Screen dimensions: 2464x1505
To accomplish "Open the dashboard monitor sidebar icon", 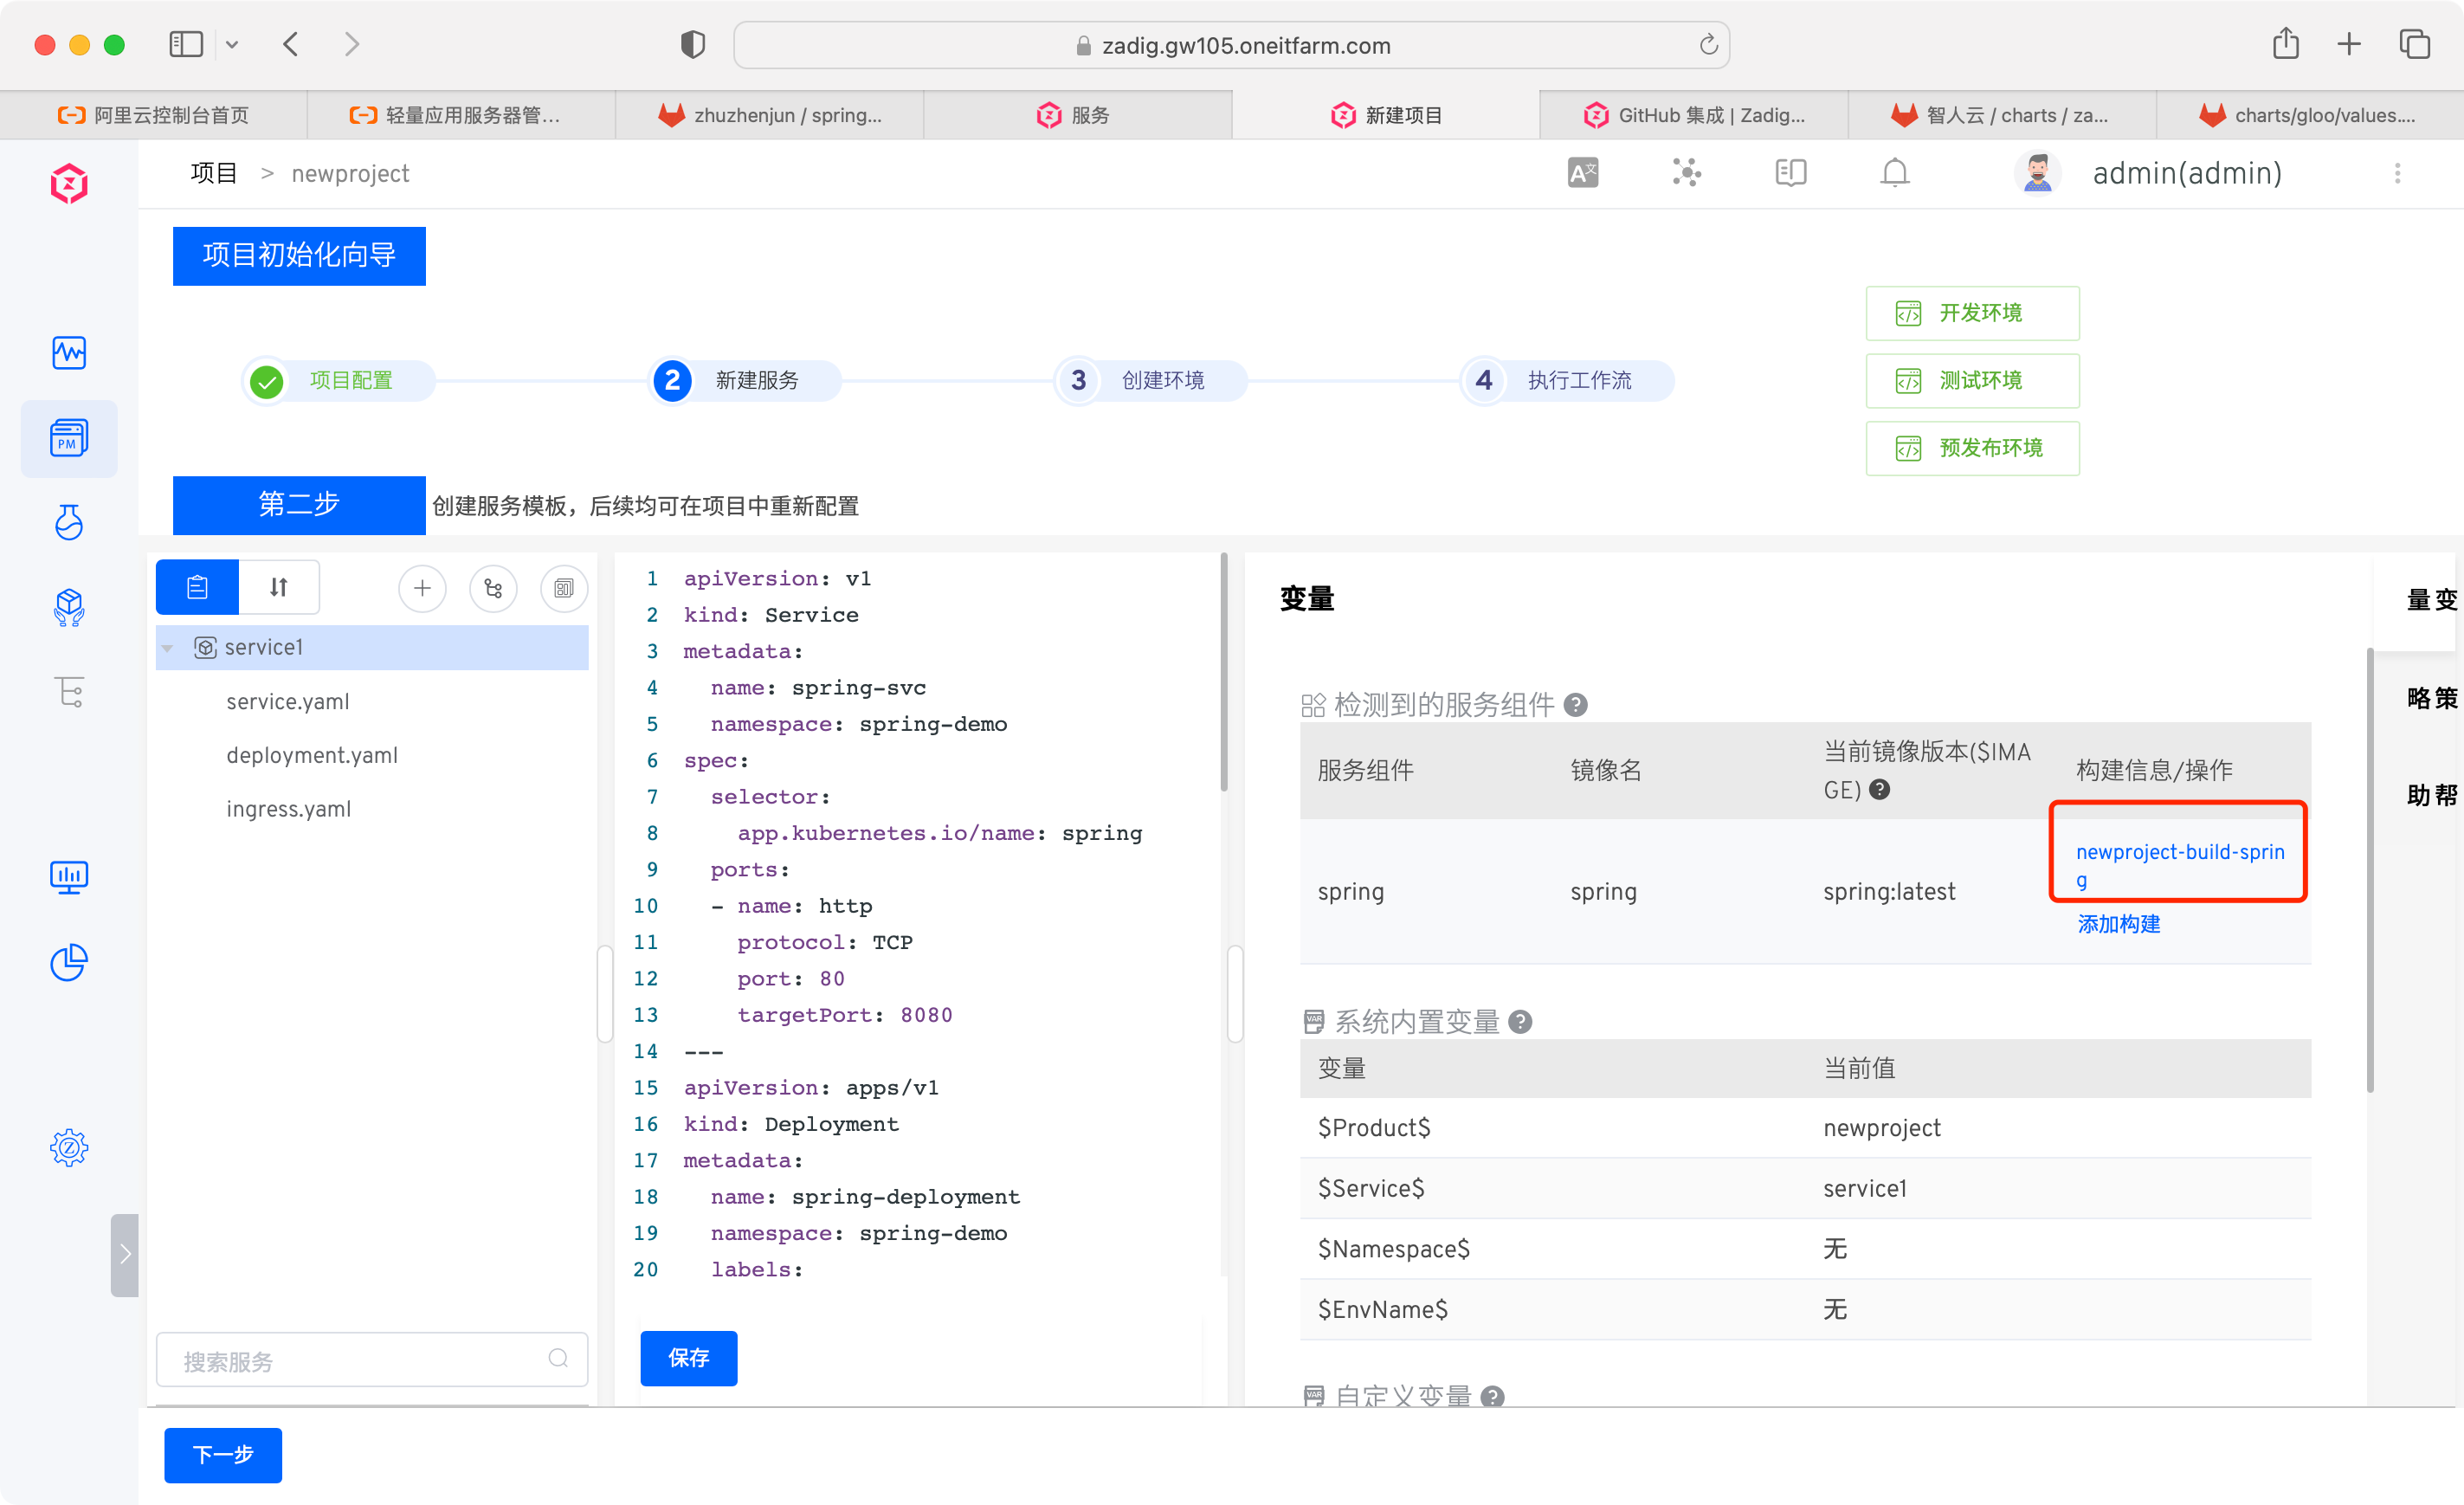I will [69, 878].
